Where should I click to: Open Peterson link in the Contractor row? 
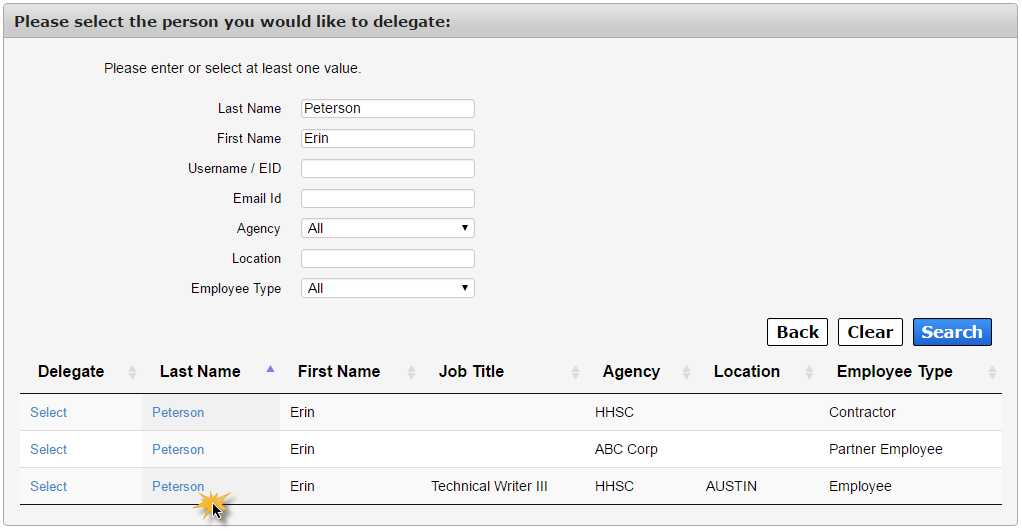click(x=178, y=412)
